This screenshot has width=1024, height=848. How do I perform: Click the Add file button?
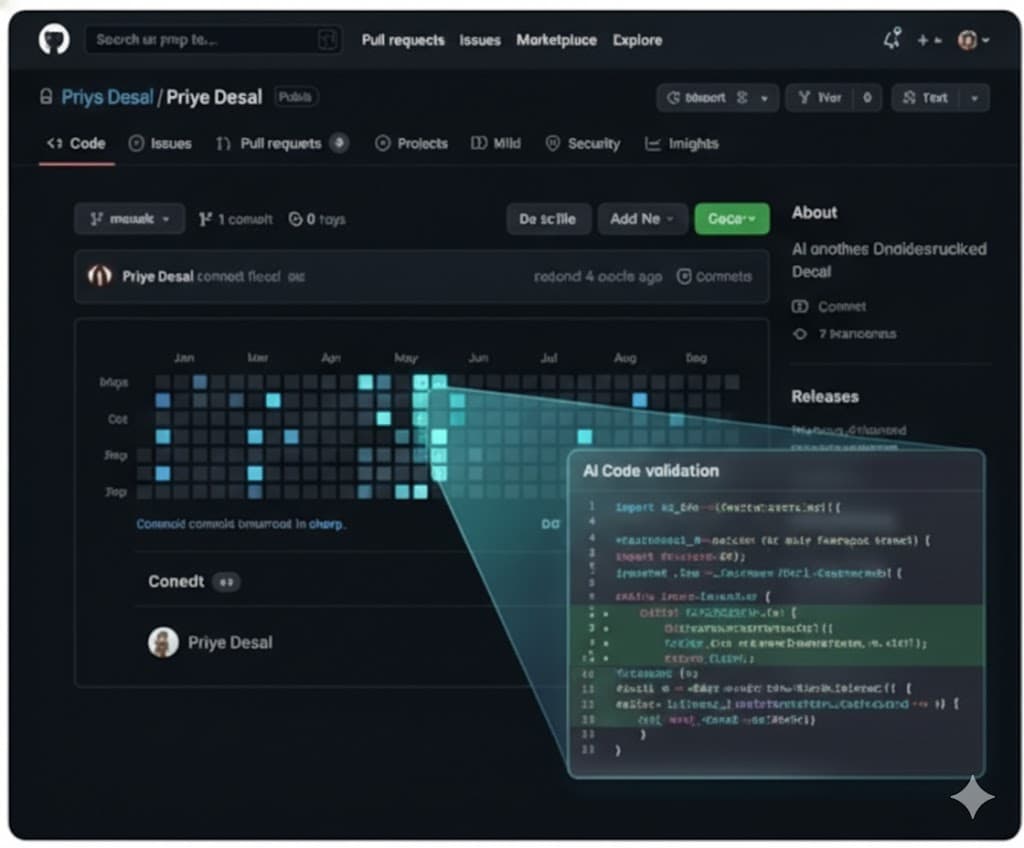coord(642,218)
